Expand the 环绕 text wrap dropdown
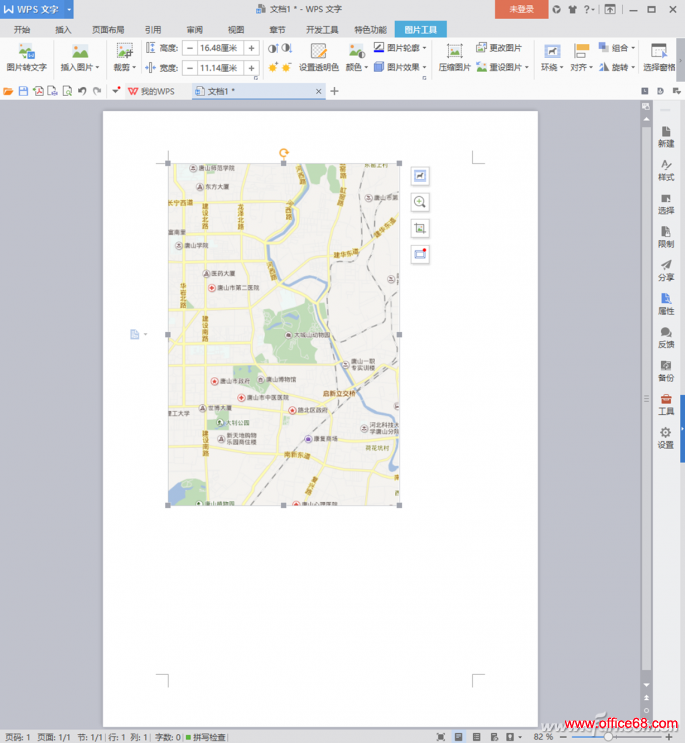The height and width of the screenshot is (743, 685). point(552,68)
